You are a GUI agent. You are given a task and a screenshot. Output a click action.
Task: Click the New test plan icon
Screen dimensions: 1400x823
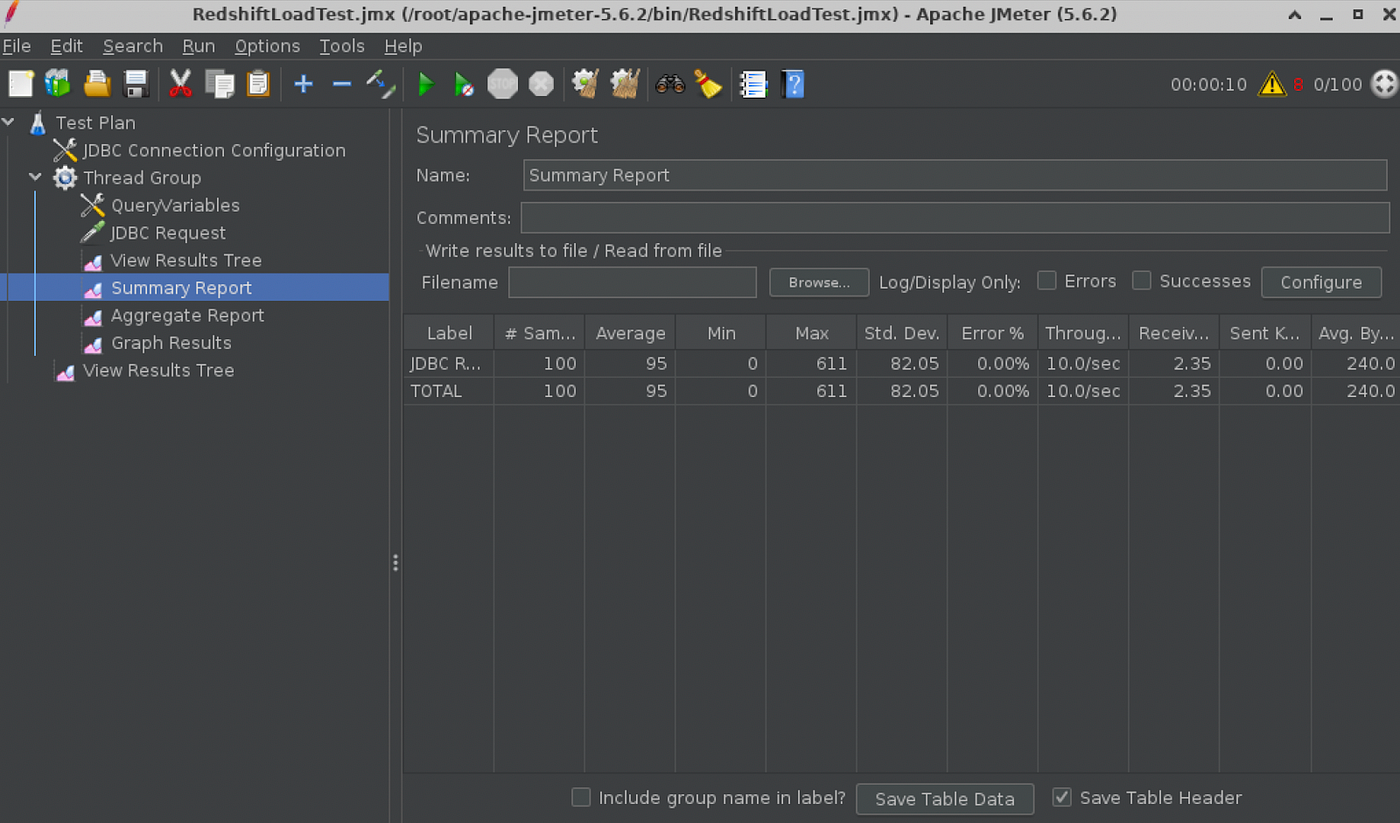[x=21, y=84]
